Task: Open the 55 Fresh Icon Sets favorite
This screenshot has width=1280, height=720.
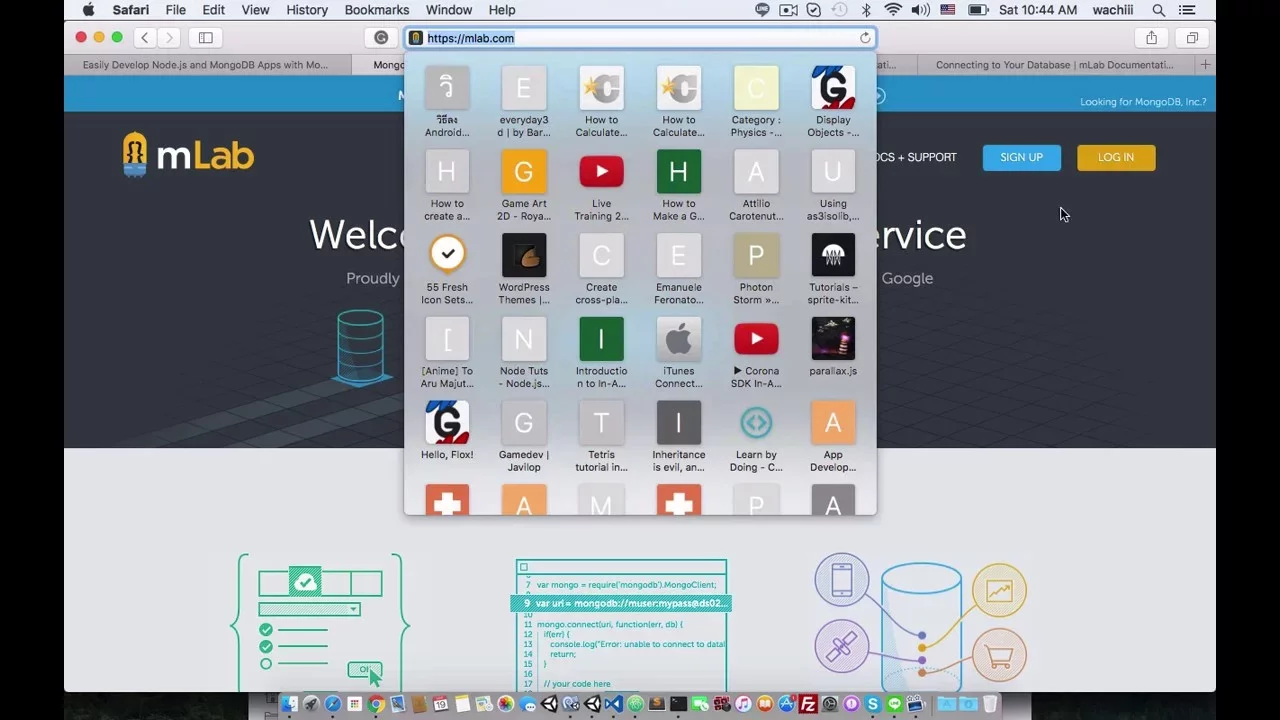Action: [447, 256]
